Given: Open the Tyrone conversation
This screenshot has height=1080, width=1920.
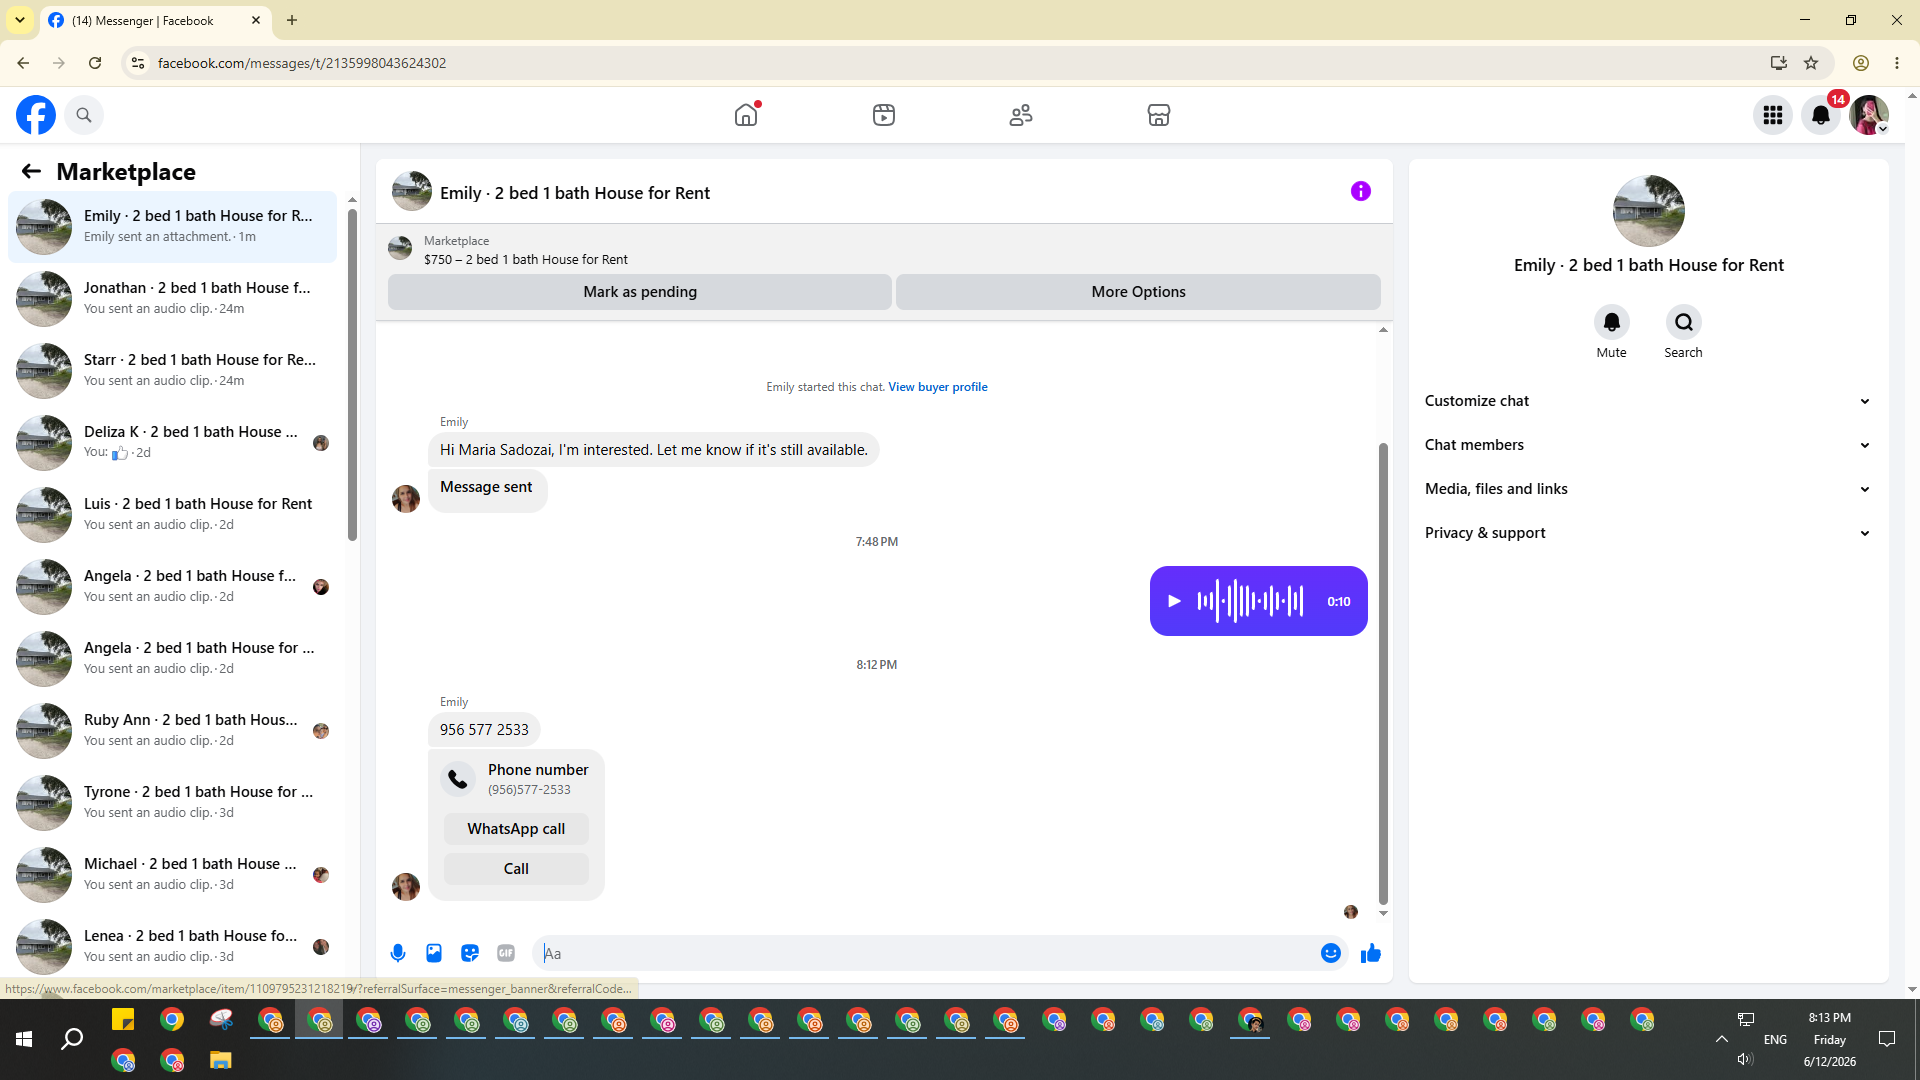Looking at the screenshot, I should click(172, 802).
